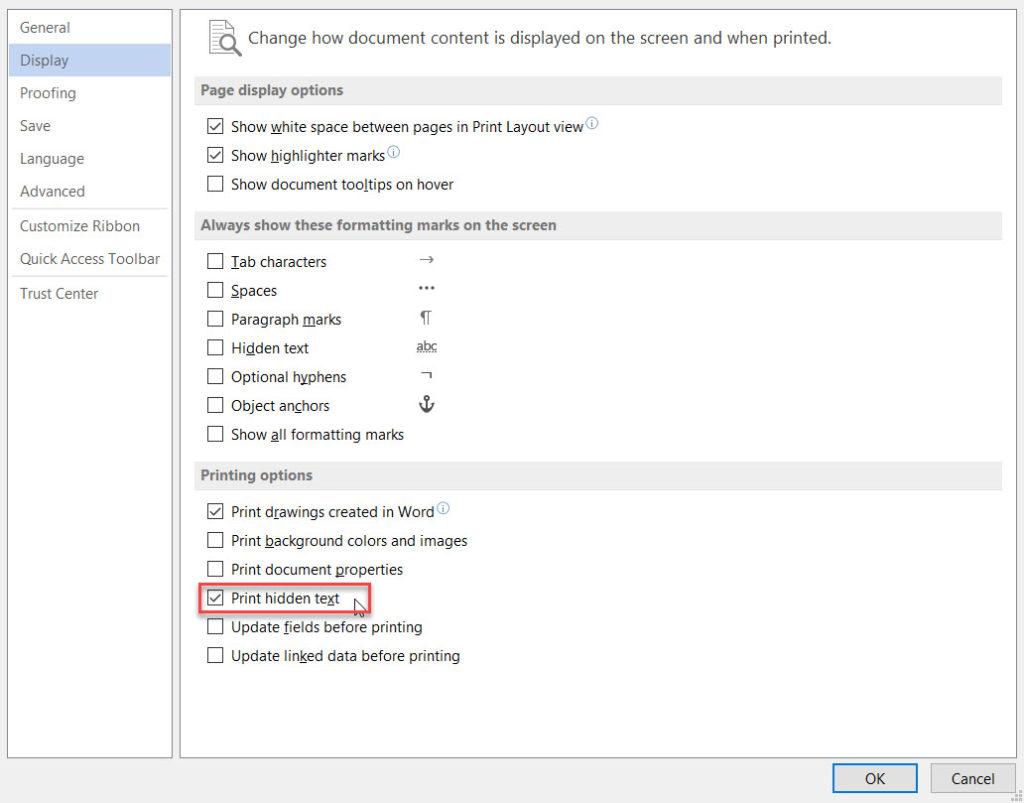
Task: Select Customize Ribbon in sidebar
Action: [x=80, y=226]
